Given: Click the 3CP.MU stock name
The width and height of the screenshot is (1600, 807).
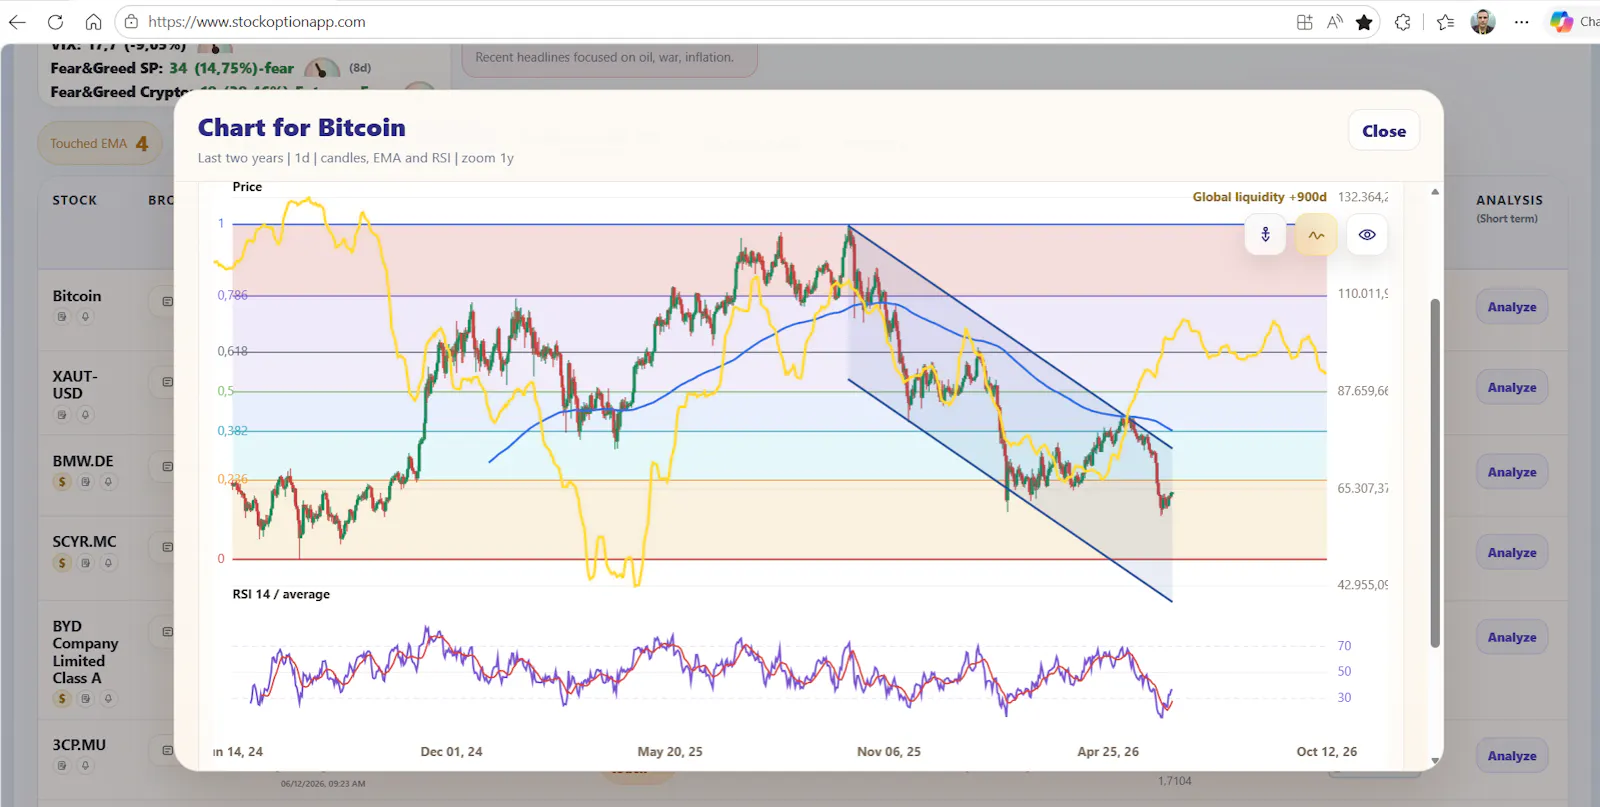Looking at the screenshot, I should pyautogui.click(x=79, y=745).
